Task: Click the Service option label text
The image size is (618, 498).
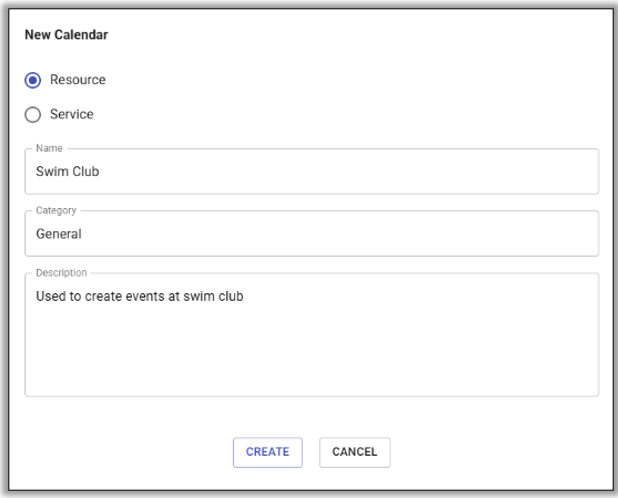Action: 71,115
